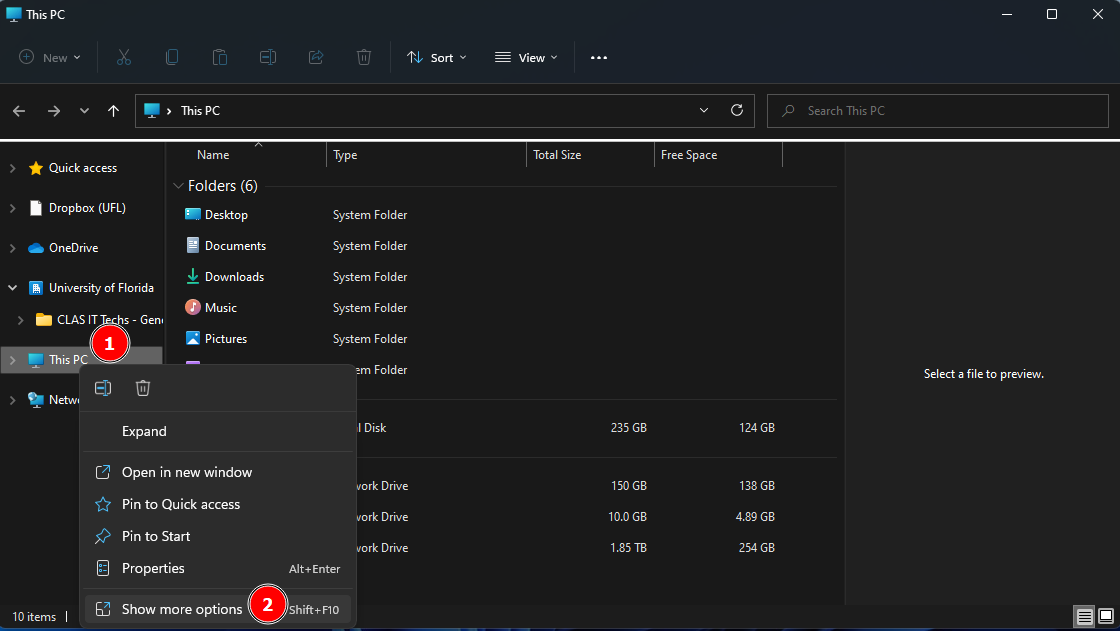
Task: Select the 1.85 TB network drive row
Action: [x=597, y=547]
